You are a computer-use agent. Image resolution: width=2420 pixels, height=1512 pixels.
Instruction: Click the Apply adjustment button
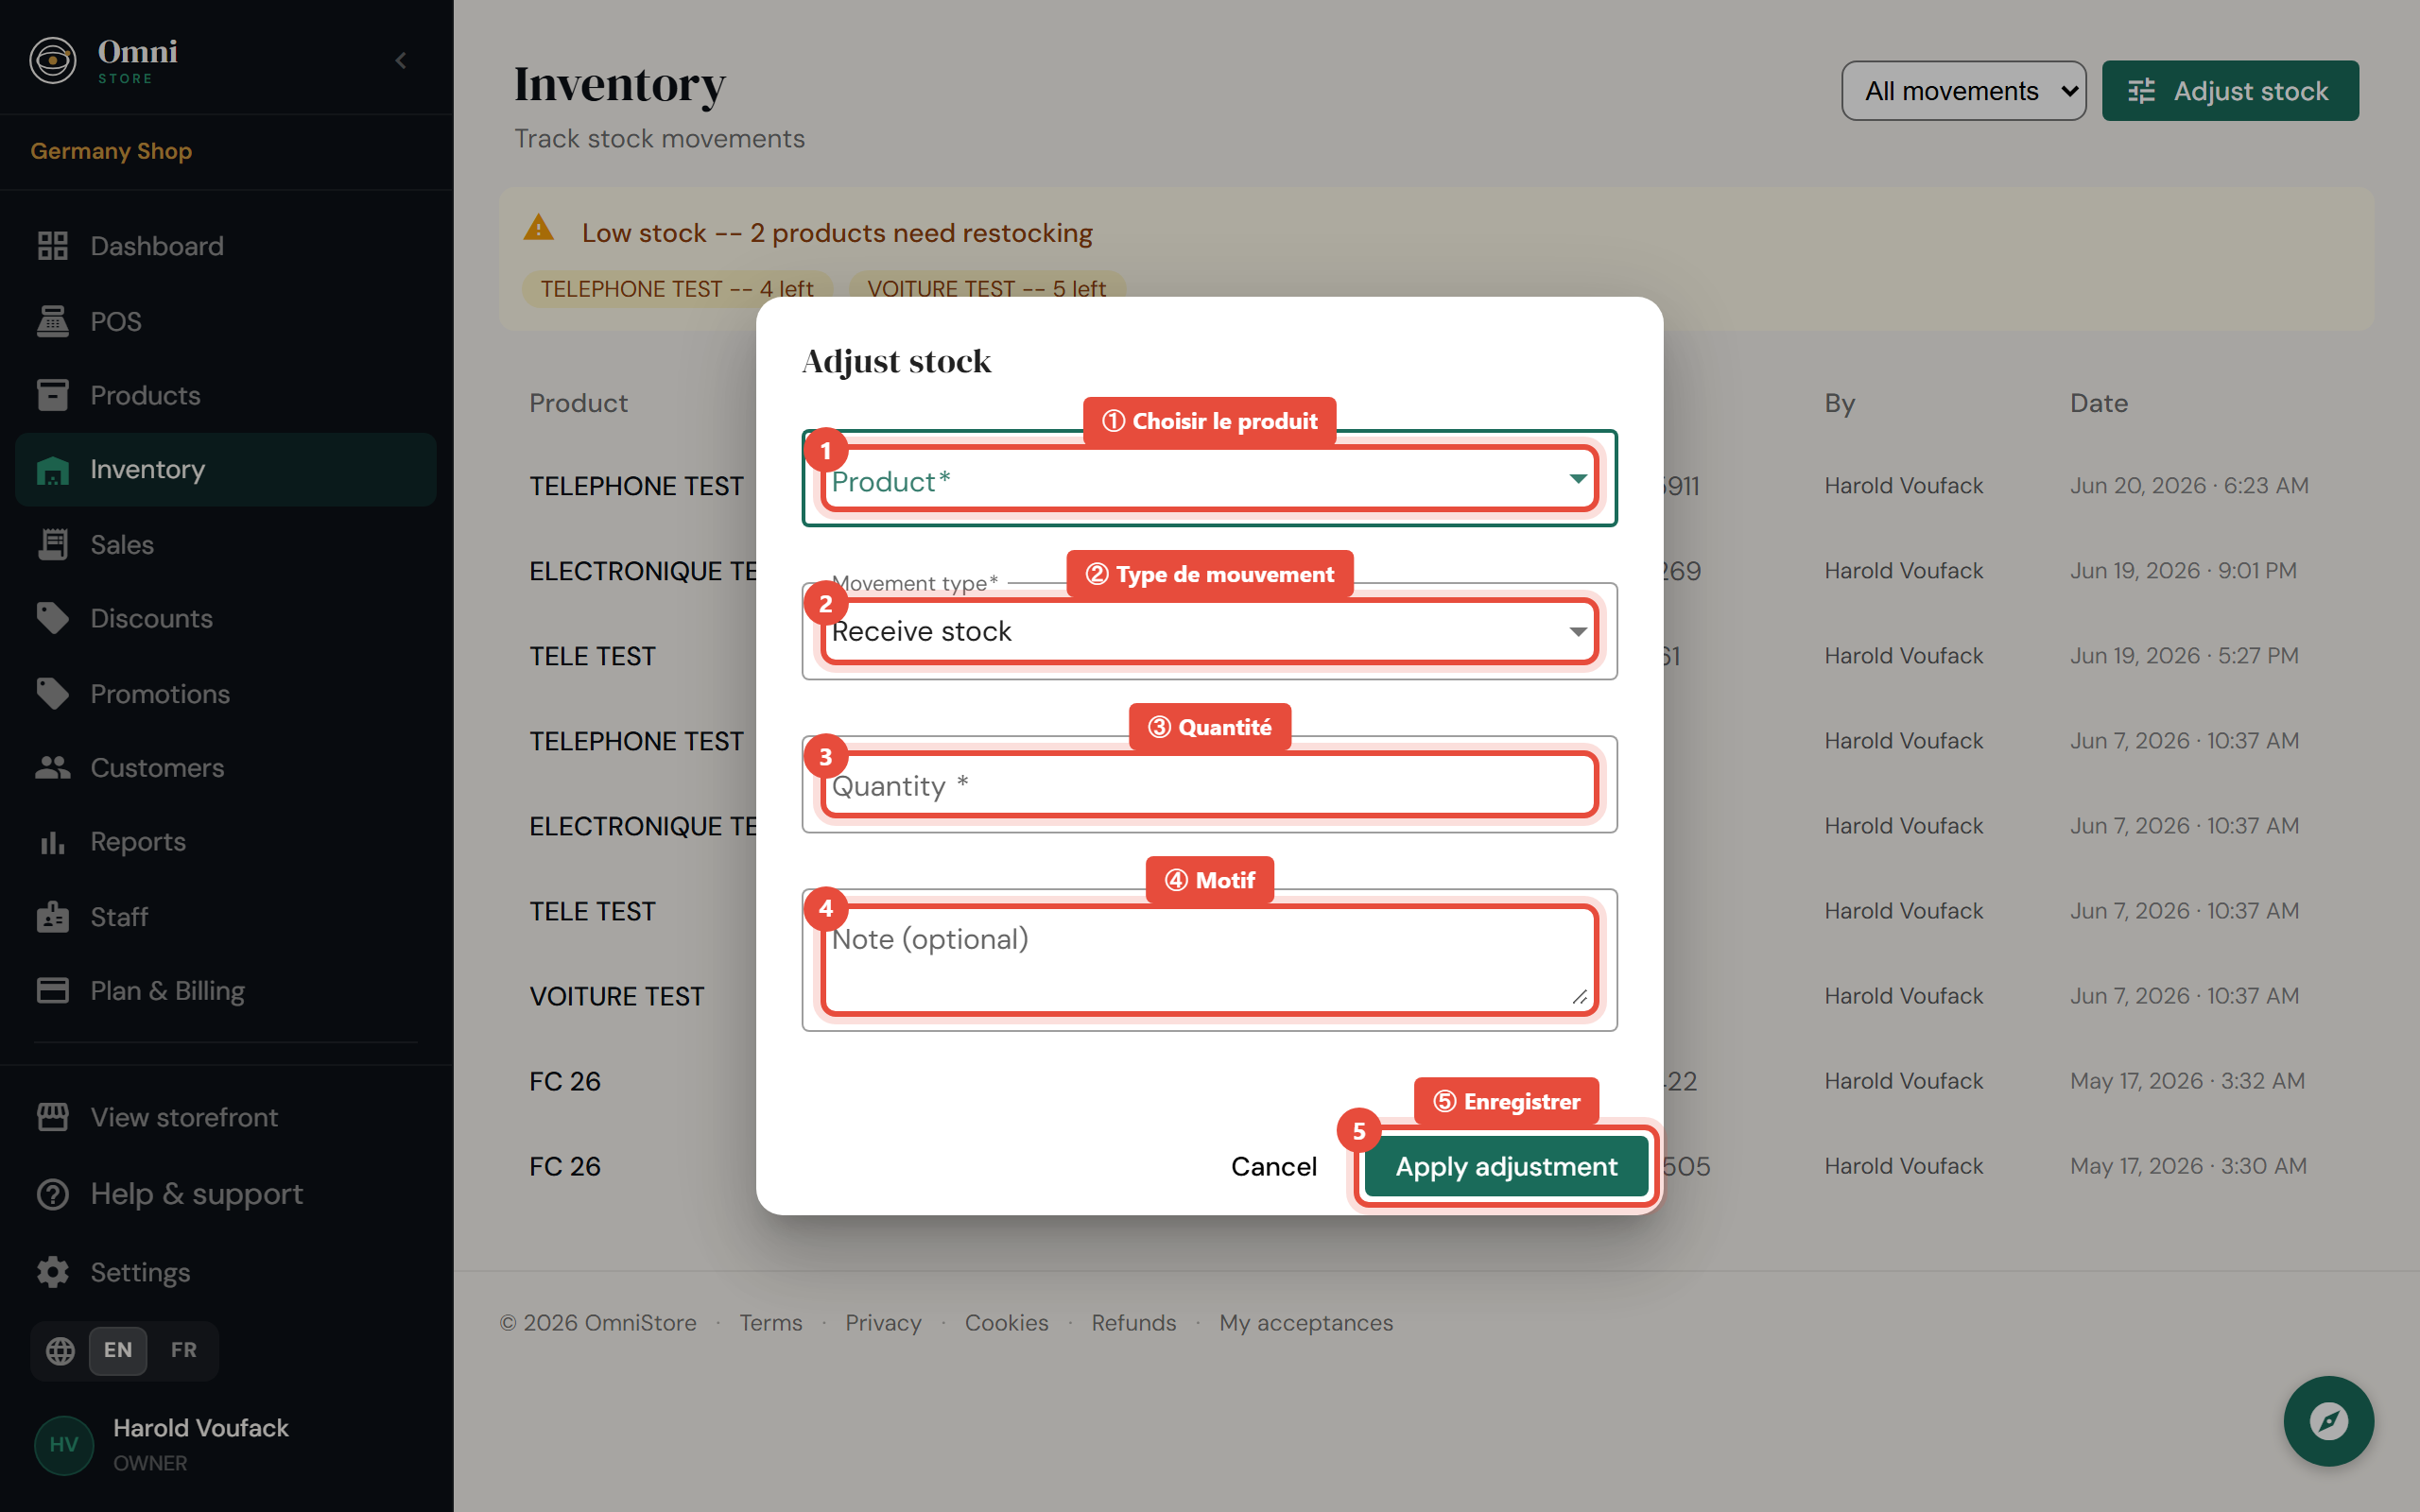(x=1506, y=1166)
